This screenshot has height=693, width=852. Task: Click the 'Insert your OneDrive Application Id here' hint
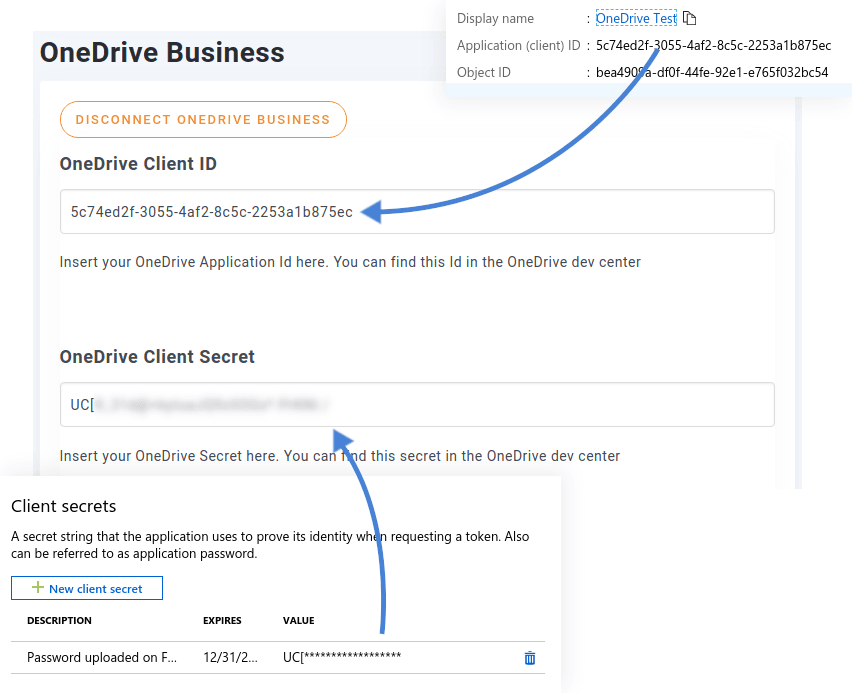pyautogui.click(x=350, y=262)
